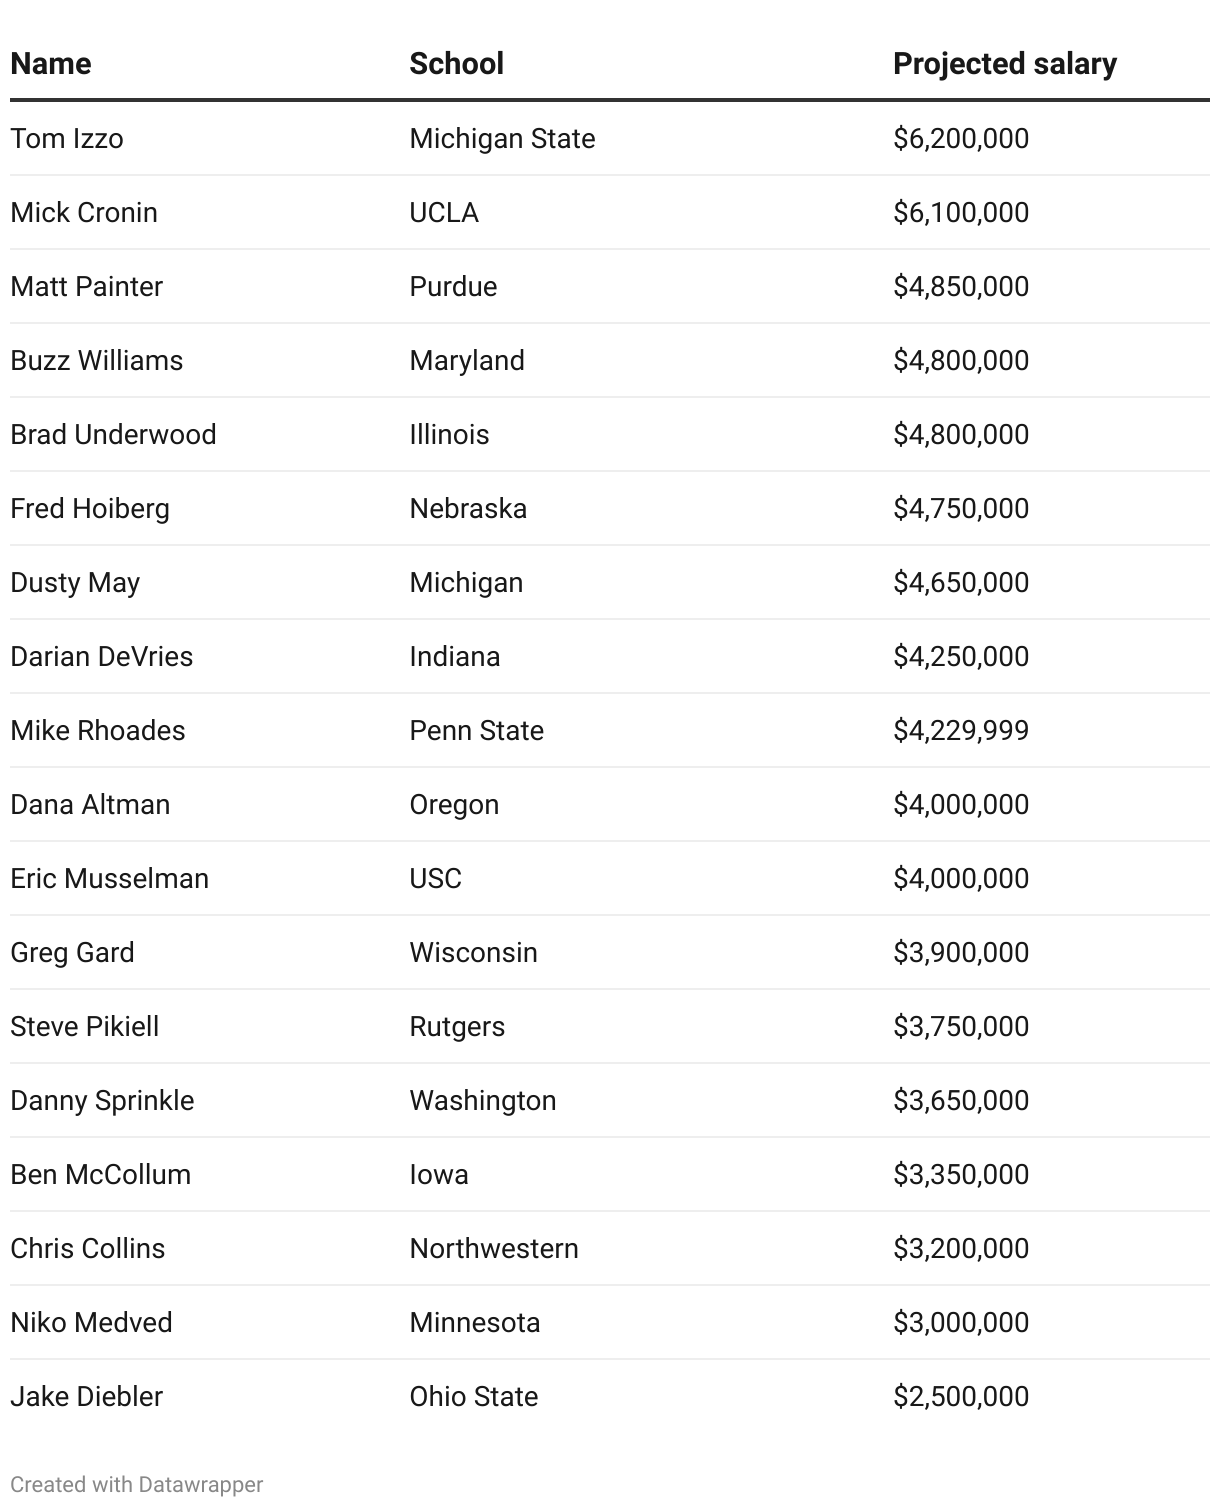
Task: Click the USC school cell
Action: tap(436, 878)
